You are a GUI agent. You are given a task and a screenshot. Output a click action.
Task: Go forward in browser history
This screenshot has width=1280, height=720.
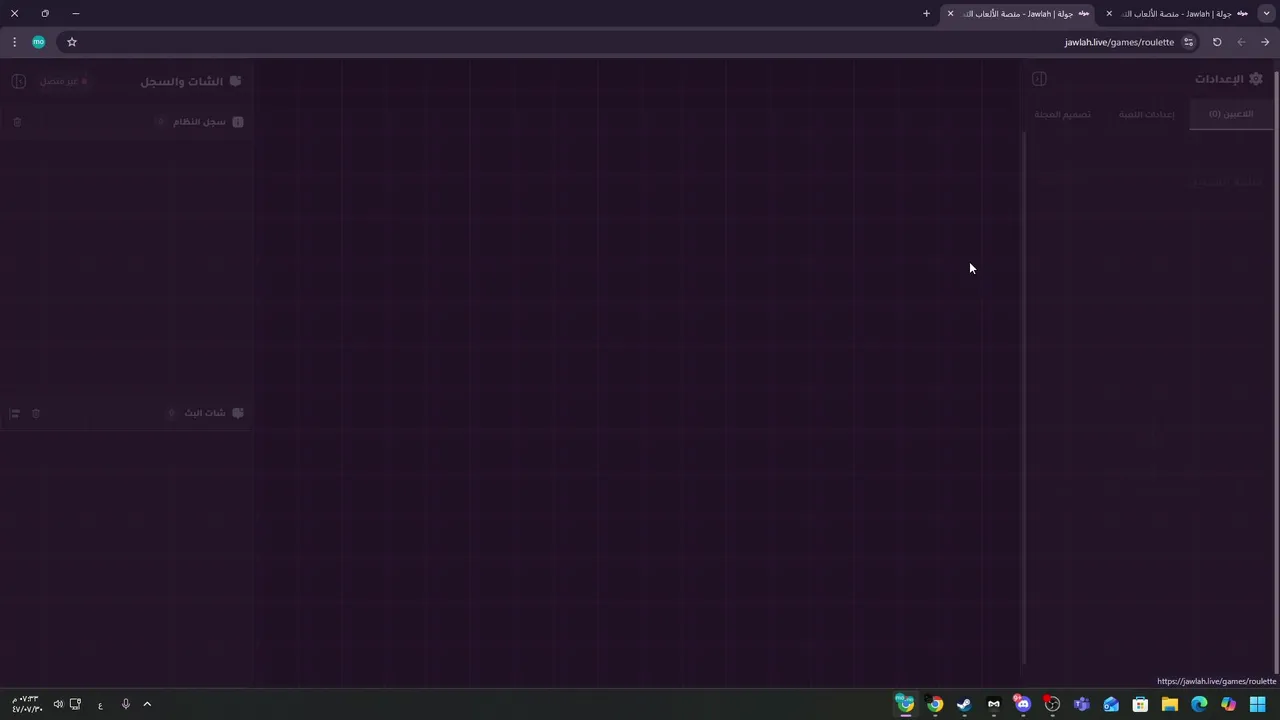[x=1241, y=42]
